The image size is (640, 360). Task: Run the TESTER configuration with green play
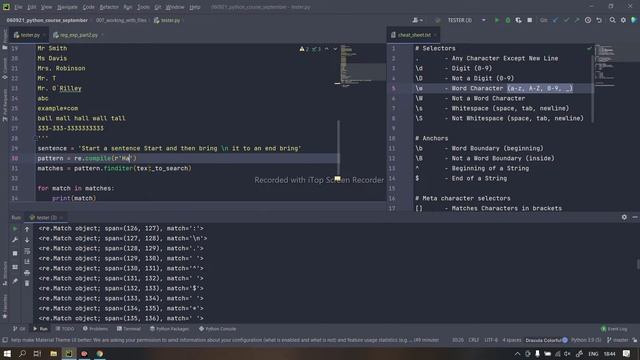pyautogui.click(x=497, y=20)
